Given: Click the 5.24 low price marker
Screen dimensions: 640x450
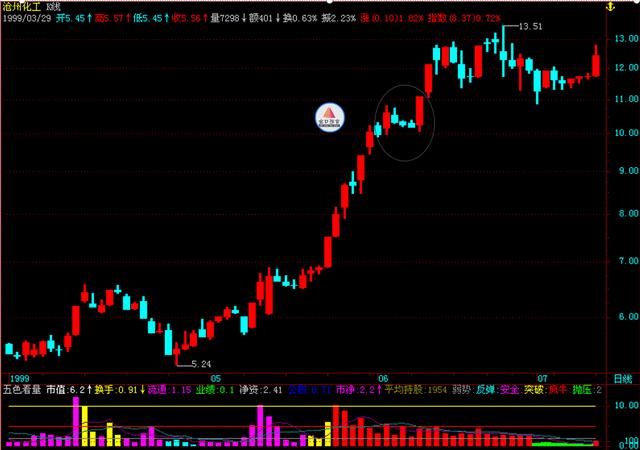Looking at the screenshot, I should pyautogui.click(x=200, y=364).
